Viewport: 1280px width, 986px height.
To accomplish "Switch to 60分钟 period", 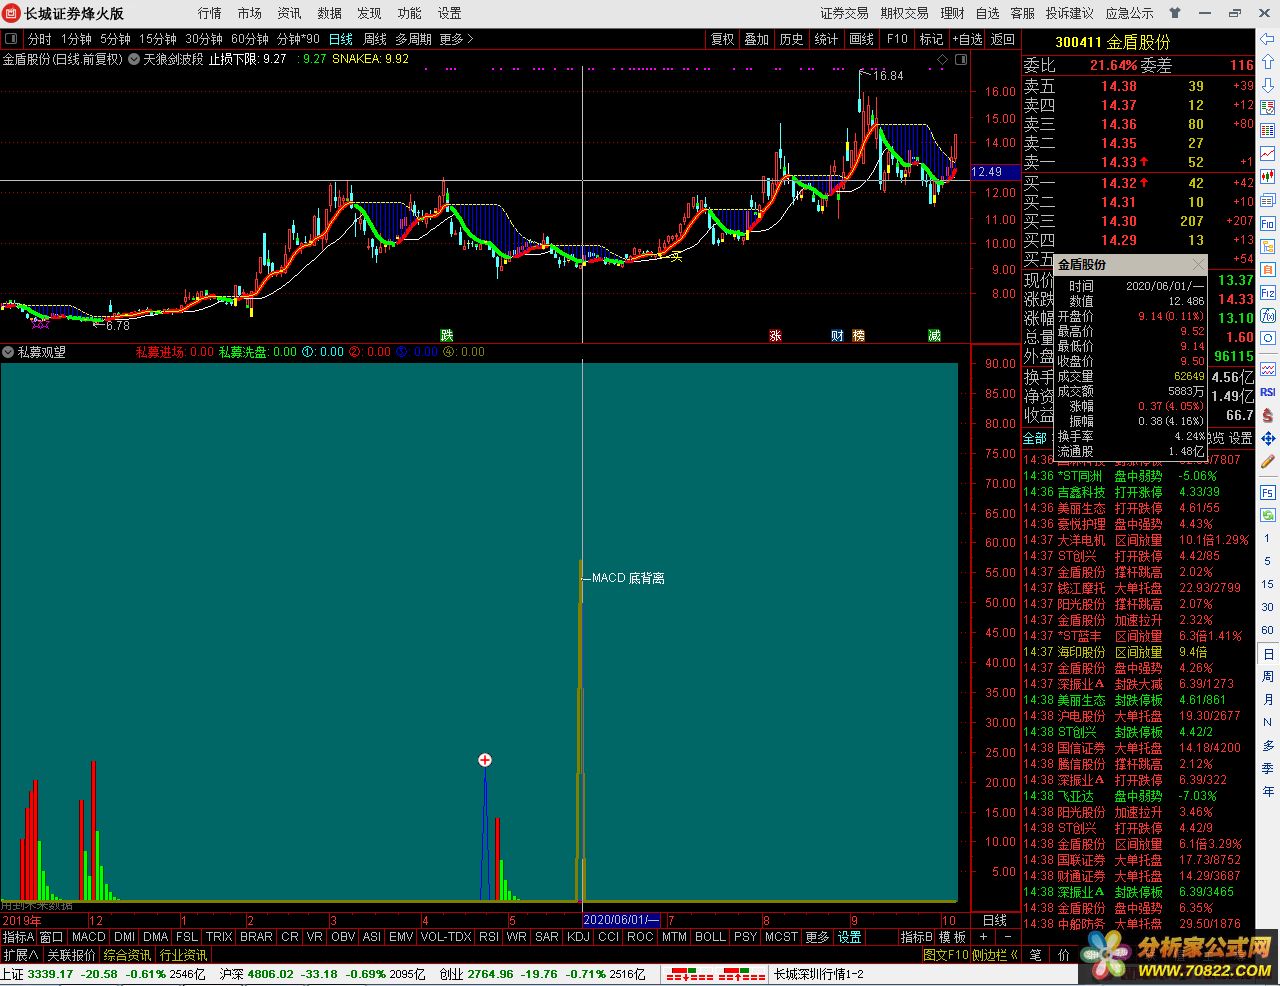I will (x=249, y=39).
